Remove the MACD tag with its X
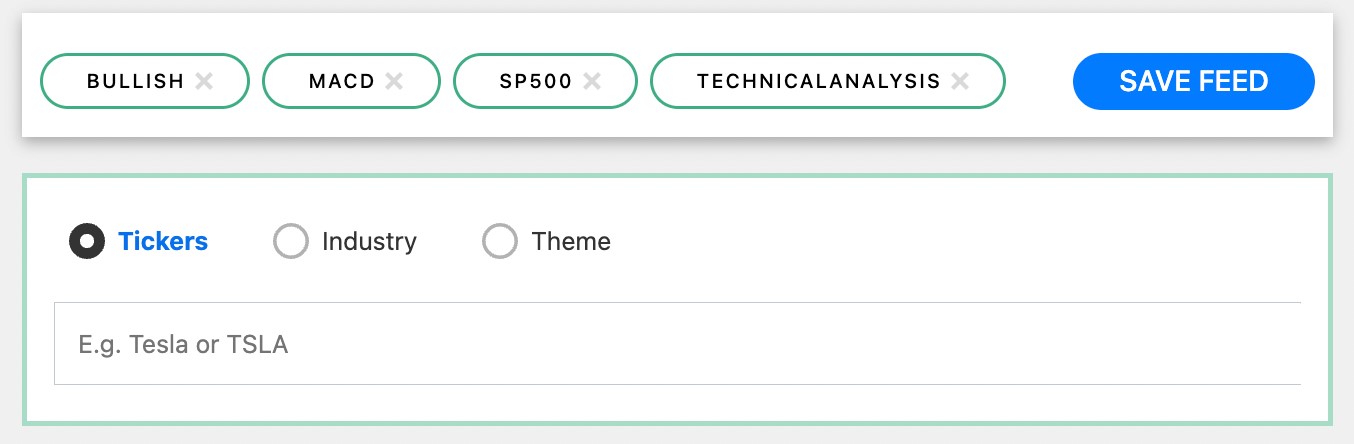This screenshot has width=1354, height=444. [394, 81]
